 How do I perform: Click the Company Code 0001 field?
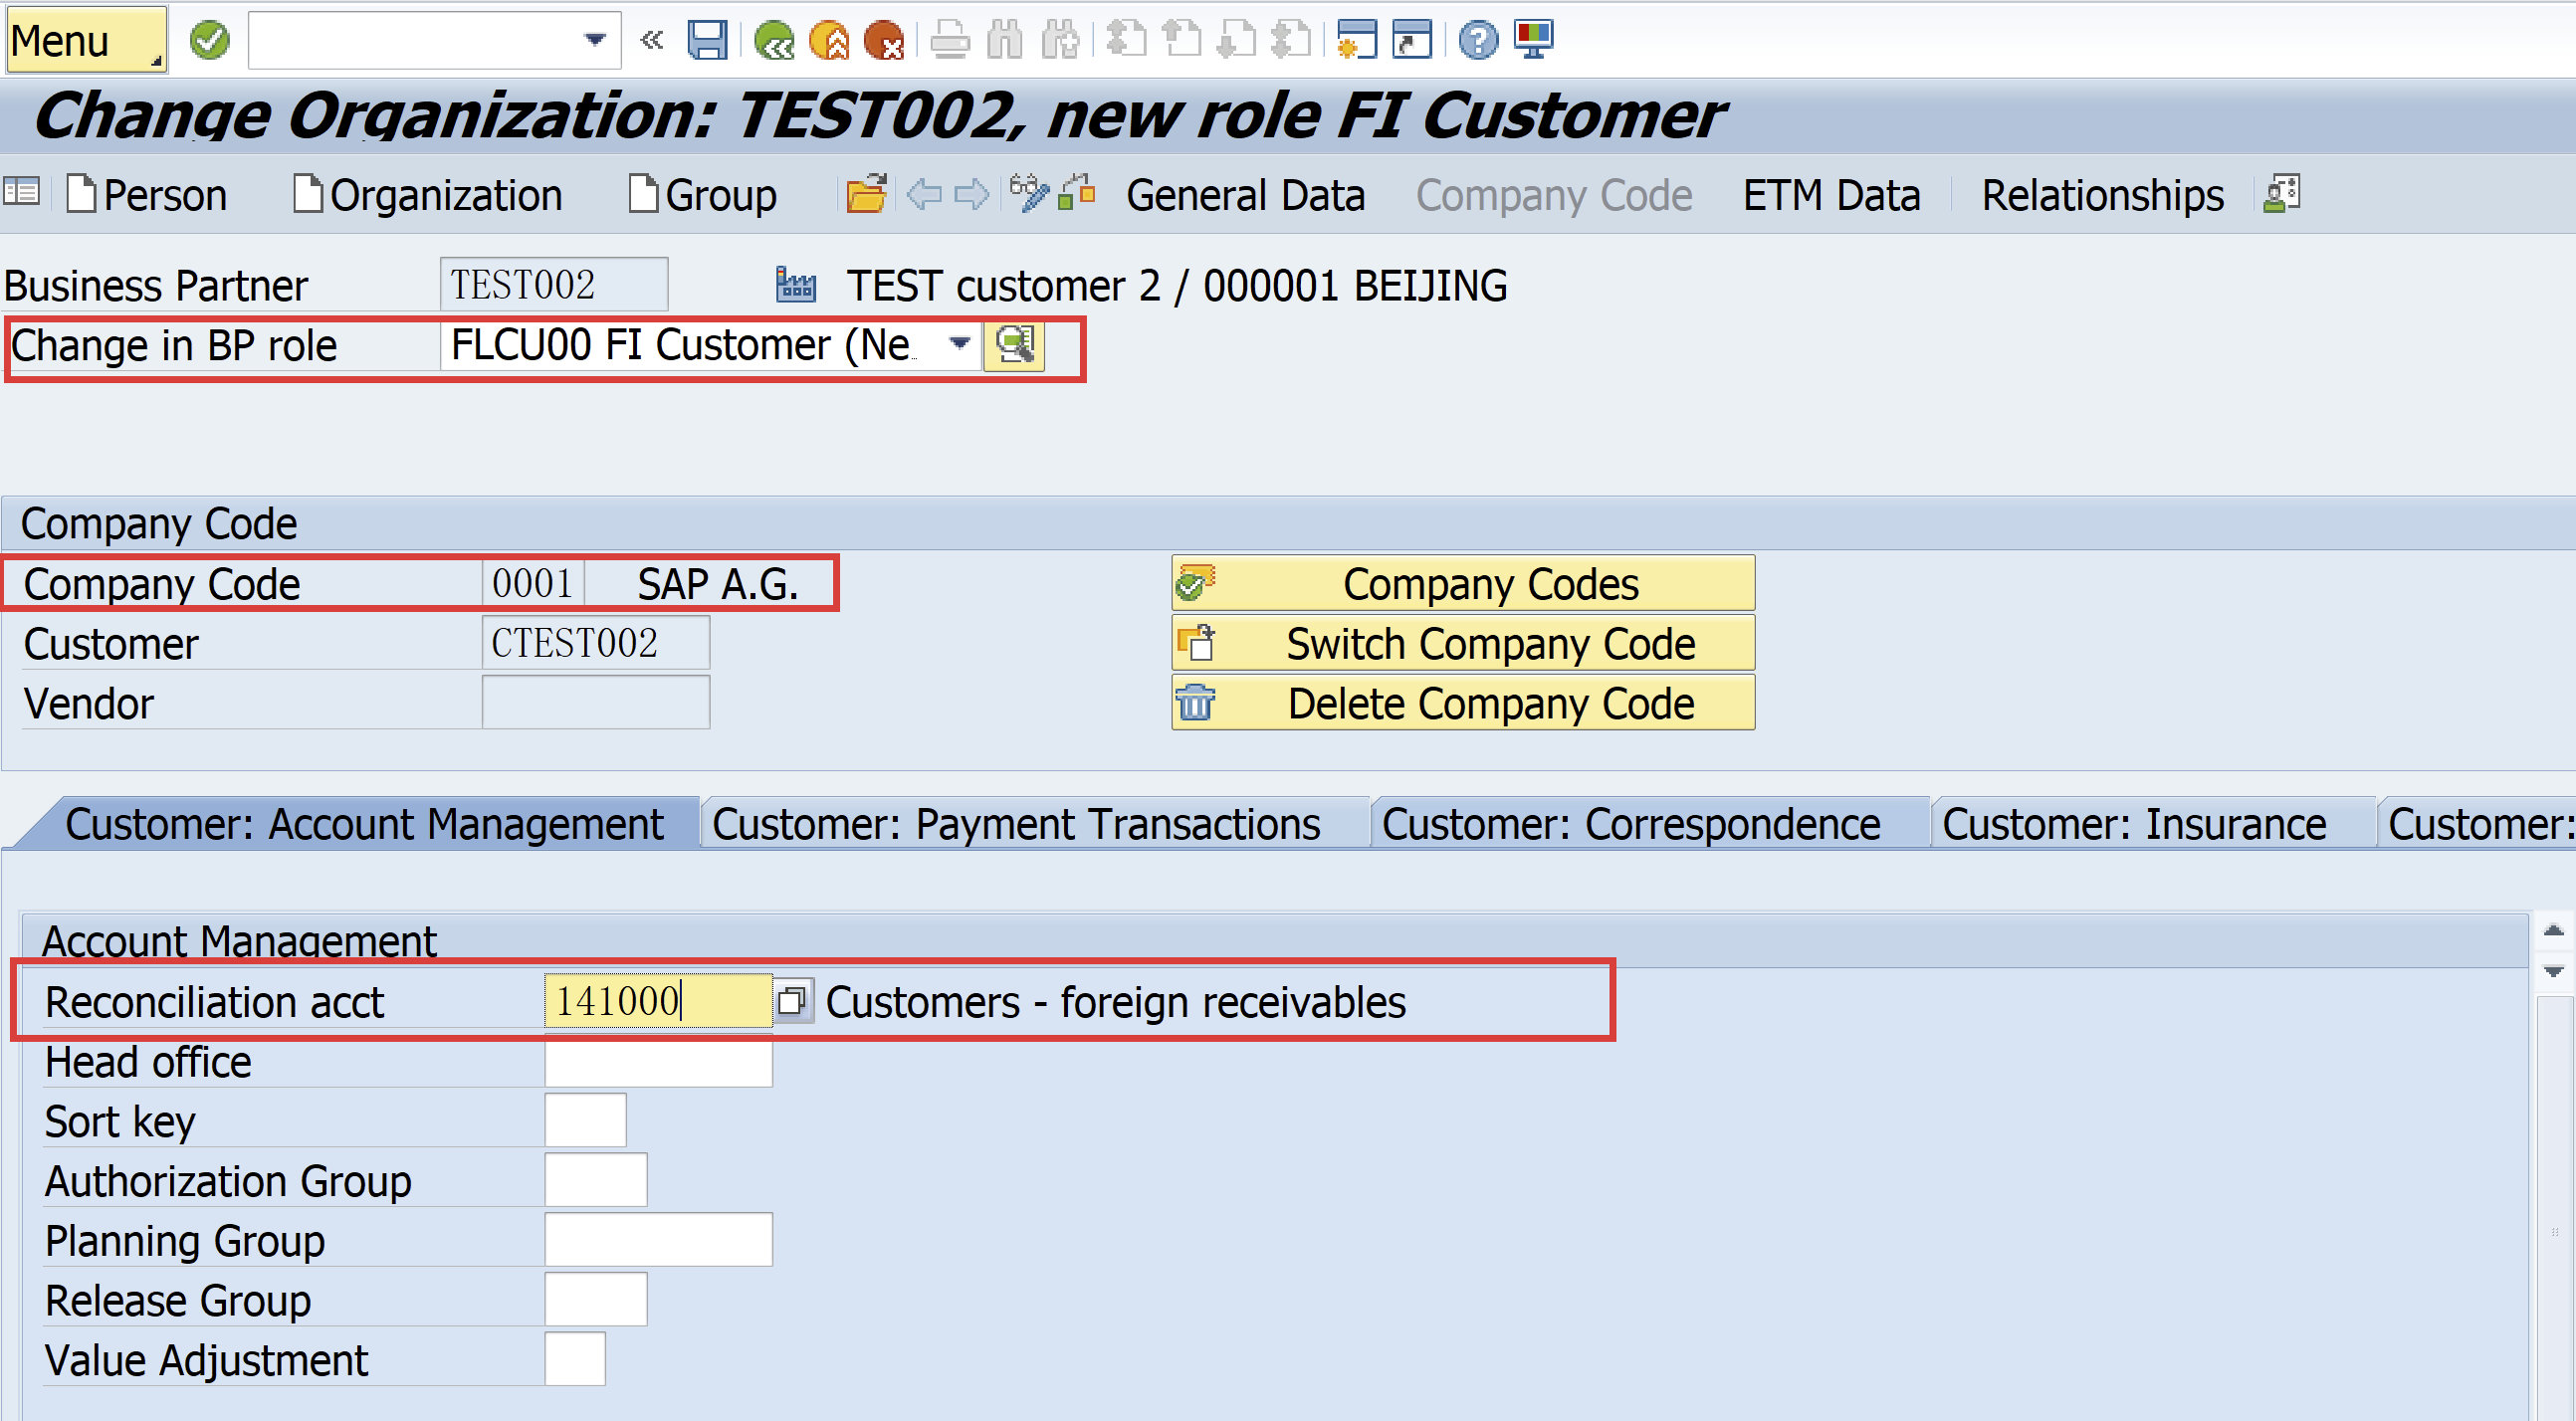coord(533,583)
